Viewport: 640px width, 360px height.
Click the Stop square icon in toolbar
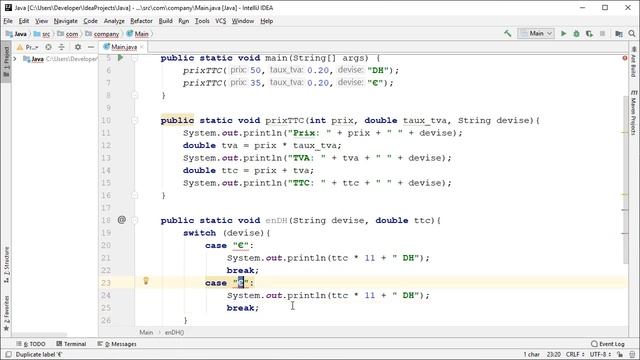pos(602,33)
